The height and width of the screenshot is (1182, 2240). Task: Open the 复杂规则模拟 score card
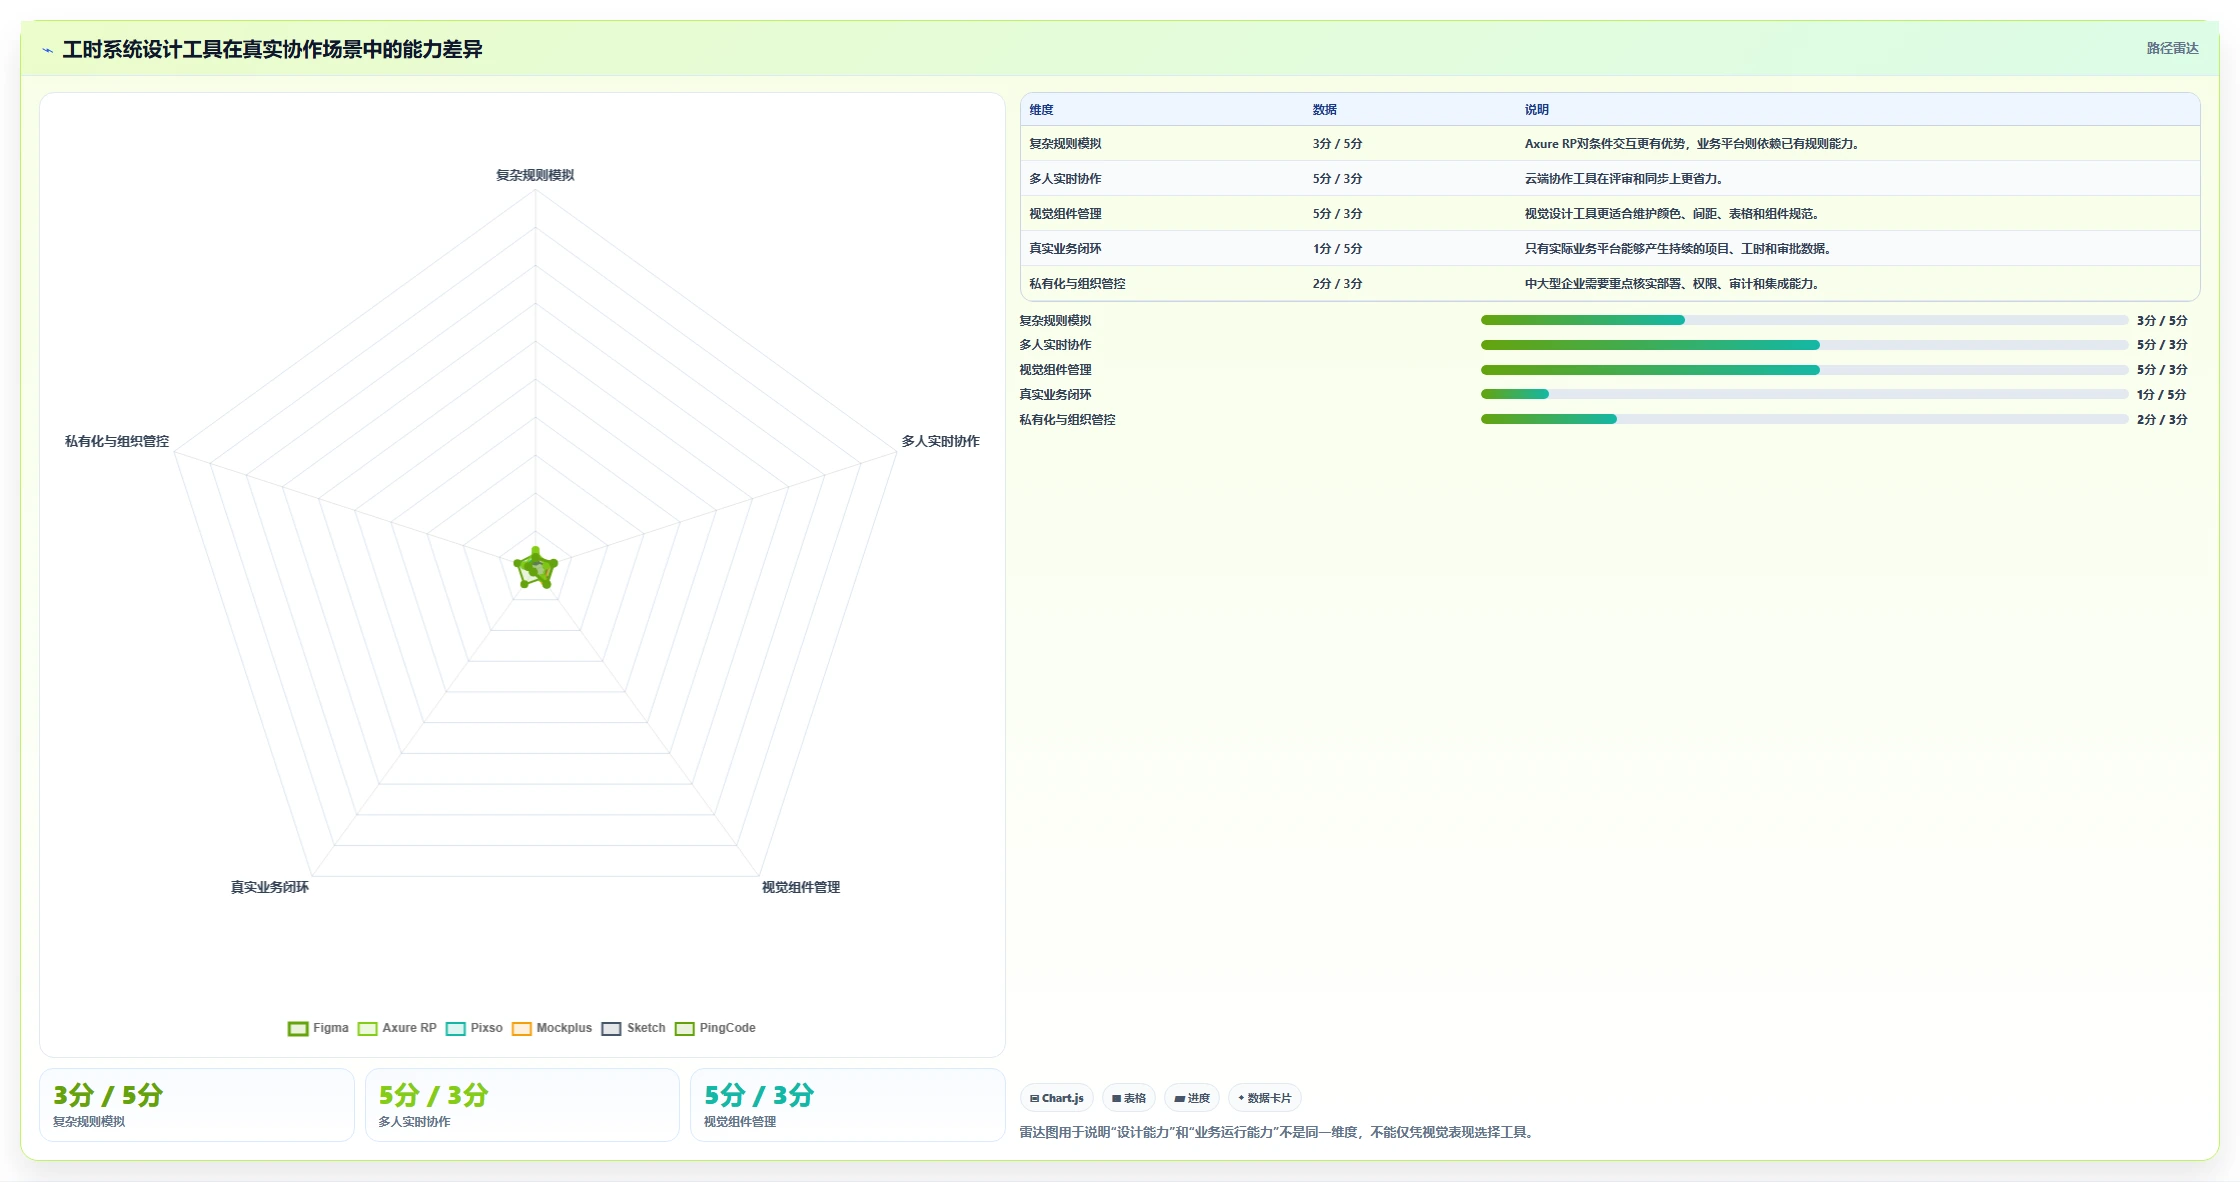(197, 1105)
